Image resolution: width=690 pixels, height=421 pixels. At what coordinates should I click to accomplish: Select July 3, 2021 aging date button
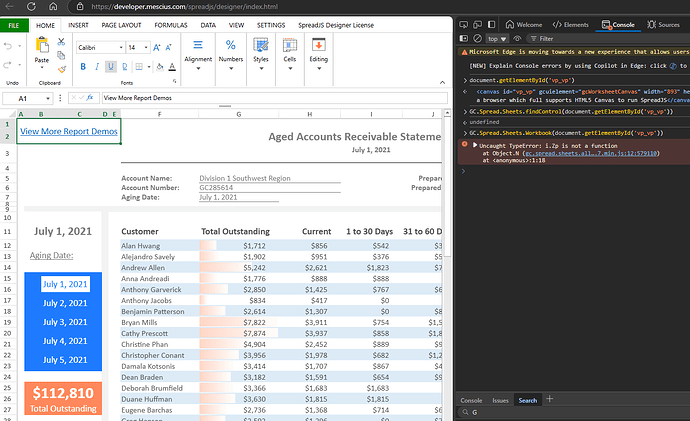(x=65, y=322)
